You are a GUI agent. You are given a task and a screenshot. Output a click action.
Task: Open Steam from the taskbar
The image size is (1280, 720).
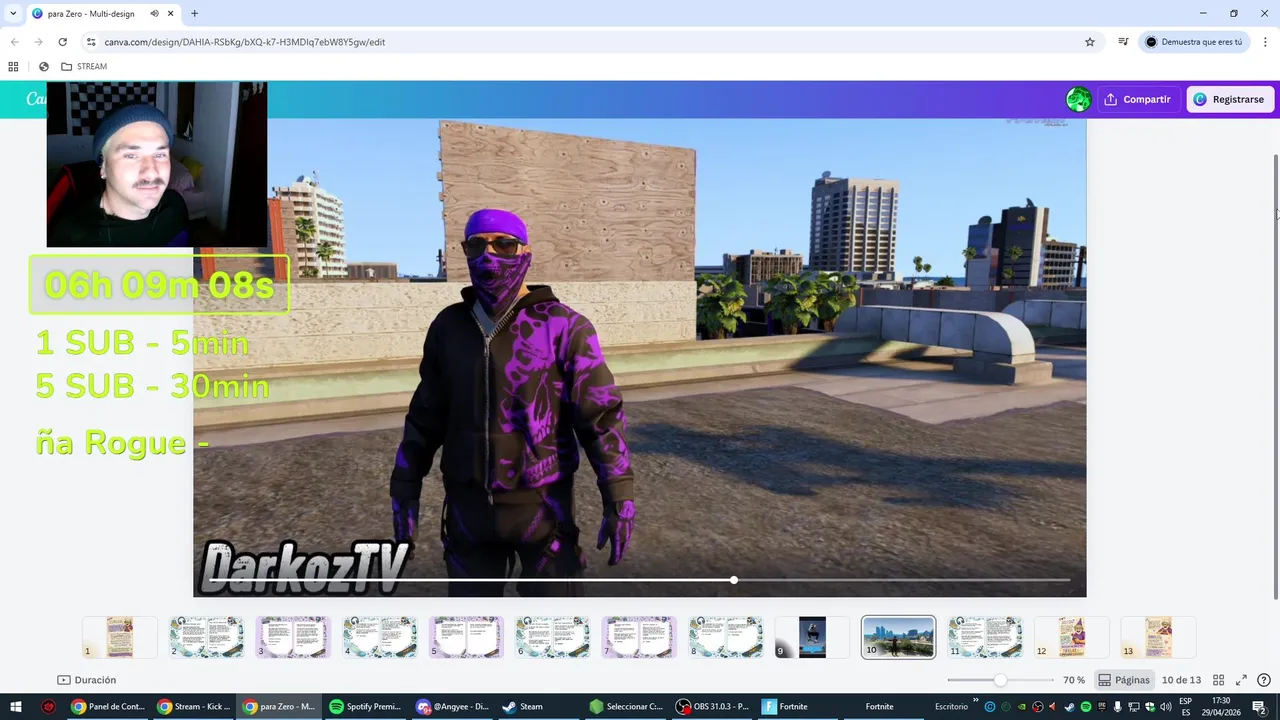tap(539, 707)
